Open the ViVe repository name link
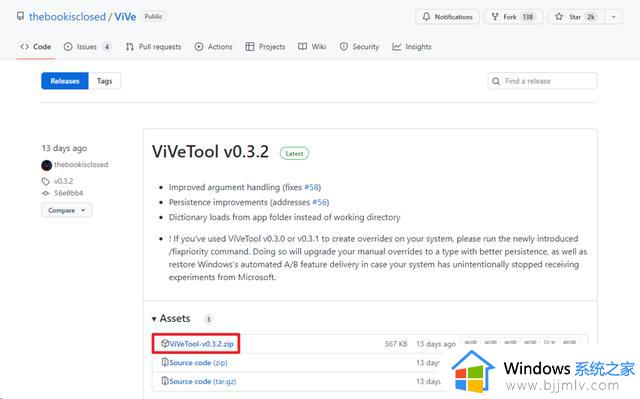The image size is (640, 399). coord(125,17)
